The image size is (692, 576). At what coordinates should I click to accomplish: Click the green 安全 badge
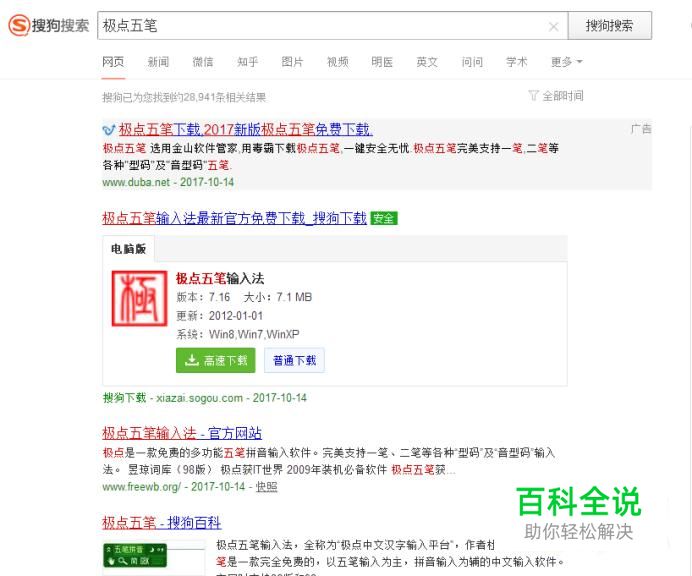click(384, 218)
